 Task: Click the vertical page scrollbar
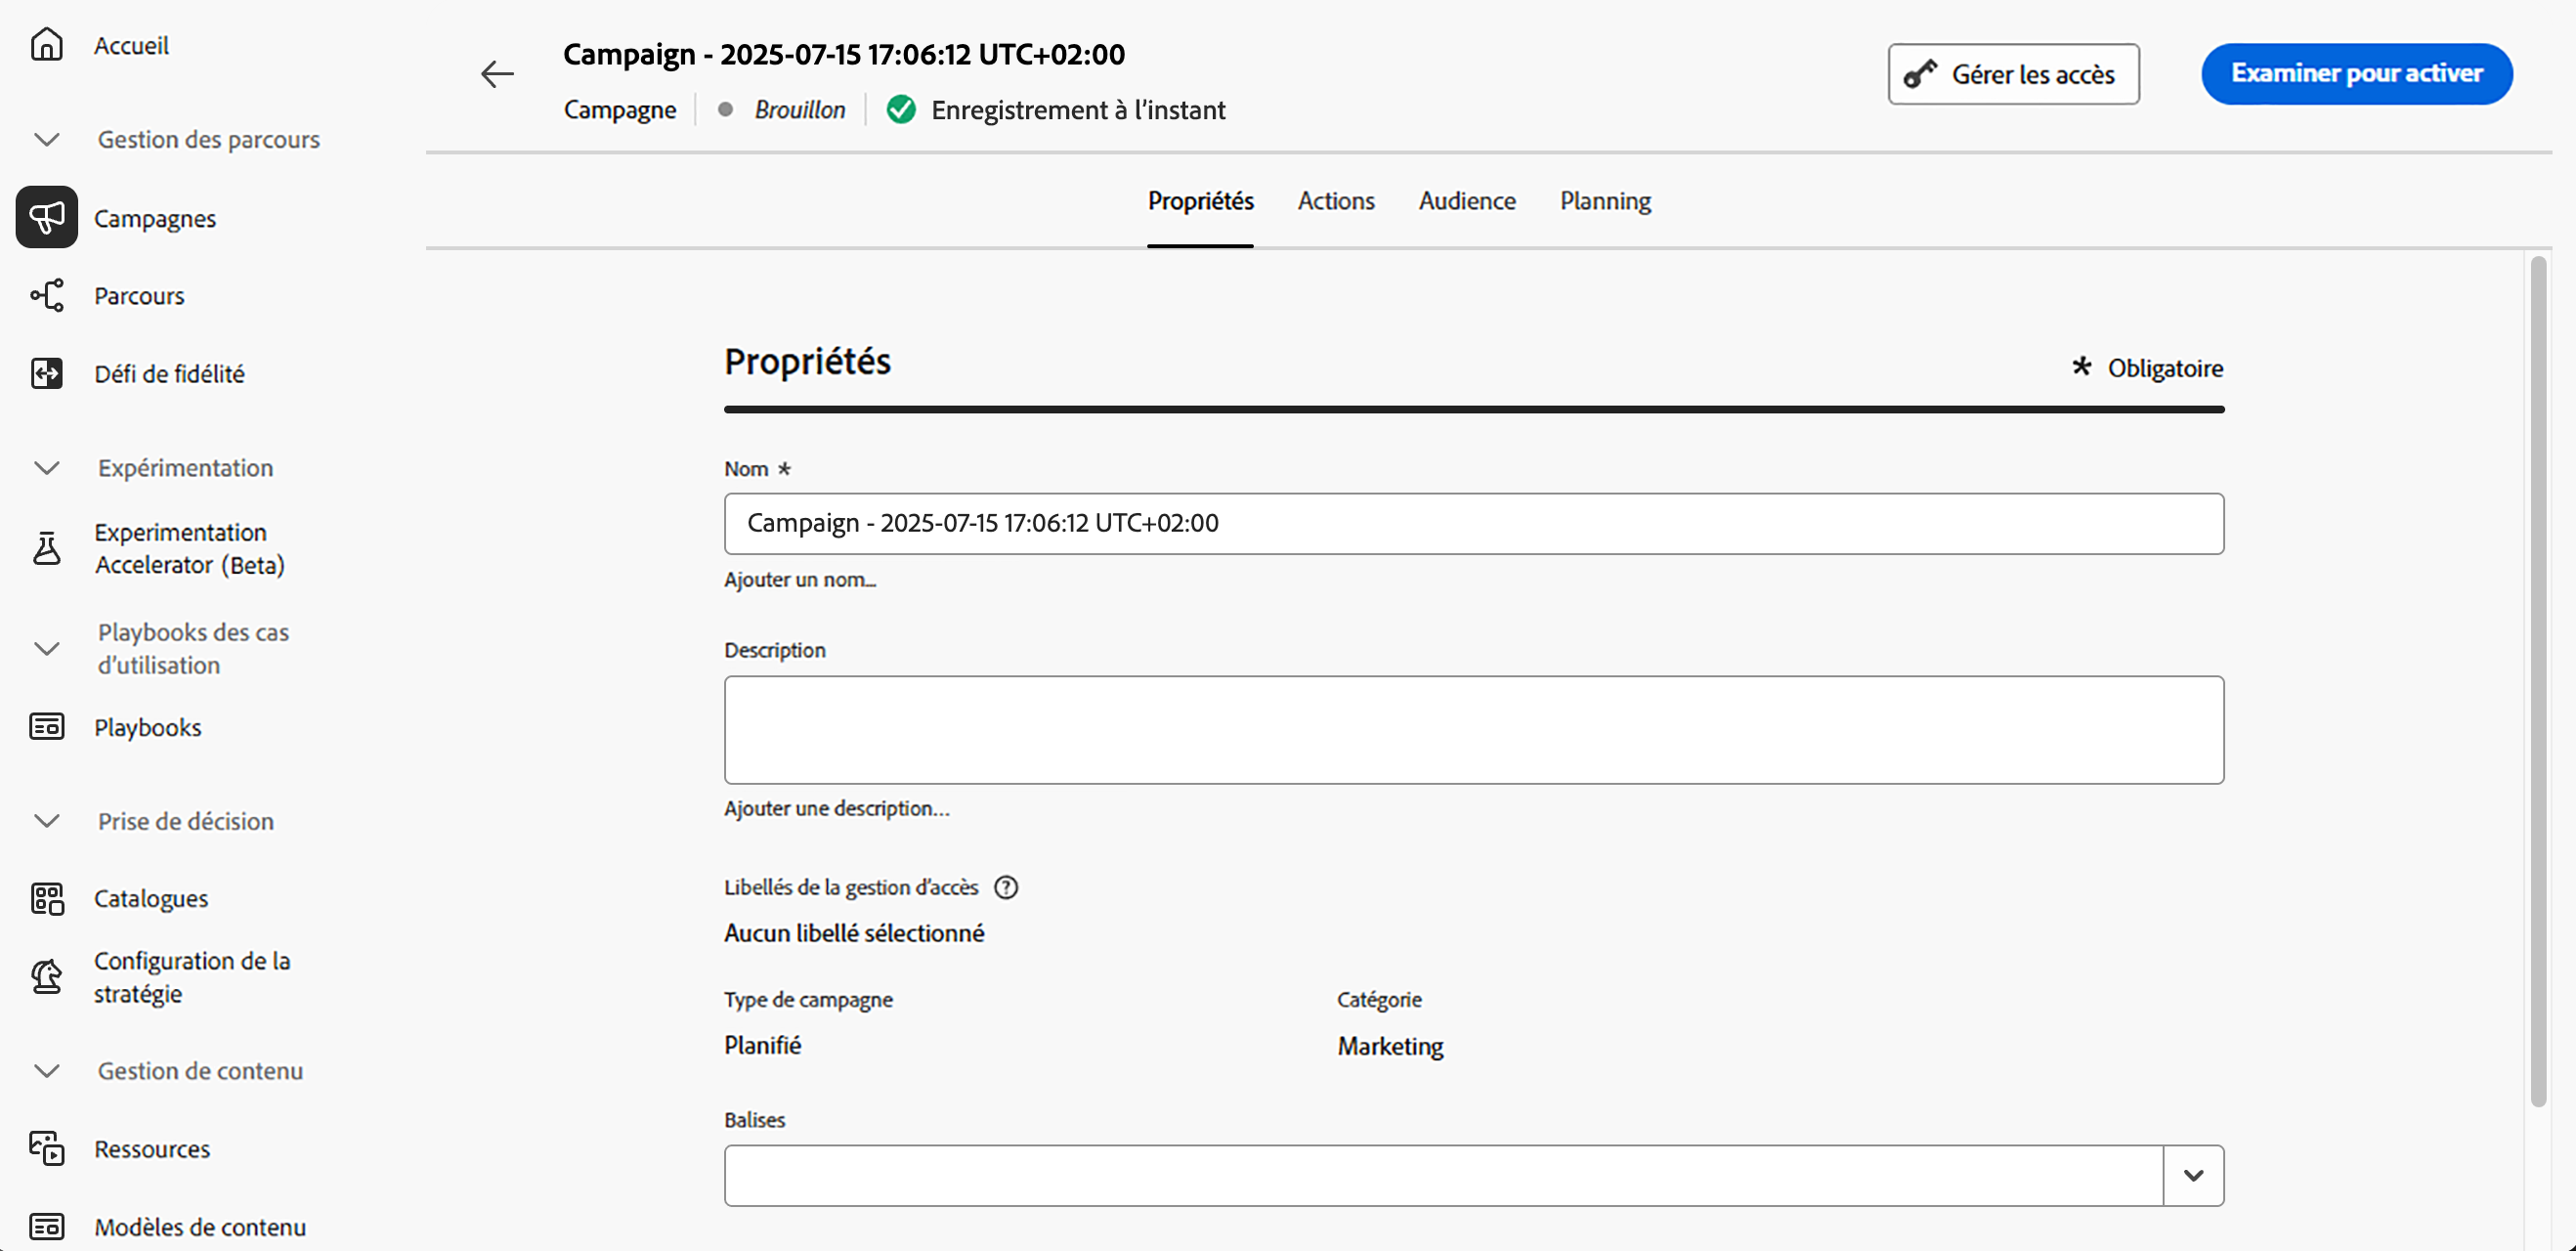[x=2538, y=680]
